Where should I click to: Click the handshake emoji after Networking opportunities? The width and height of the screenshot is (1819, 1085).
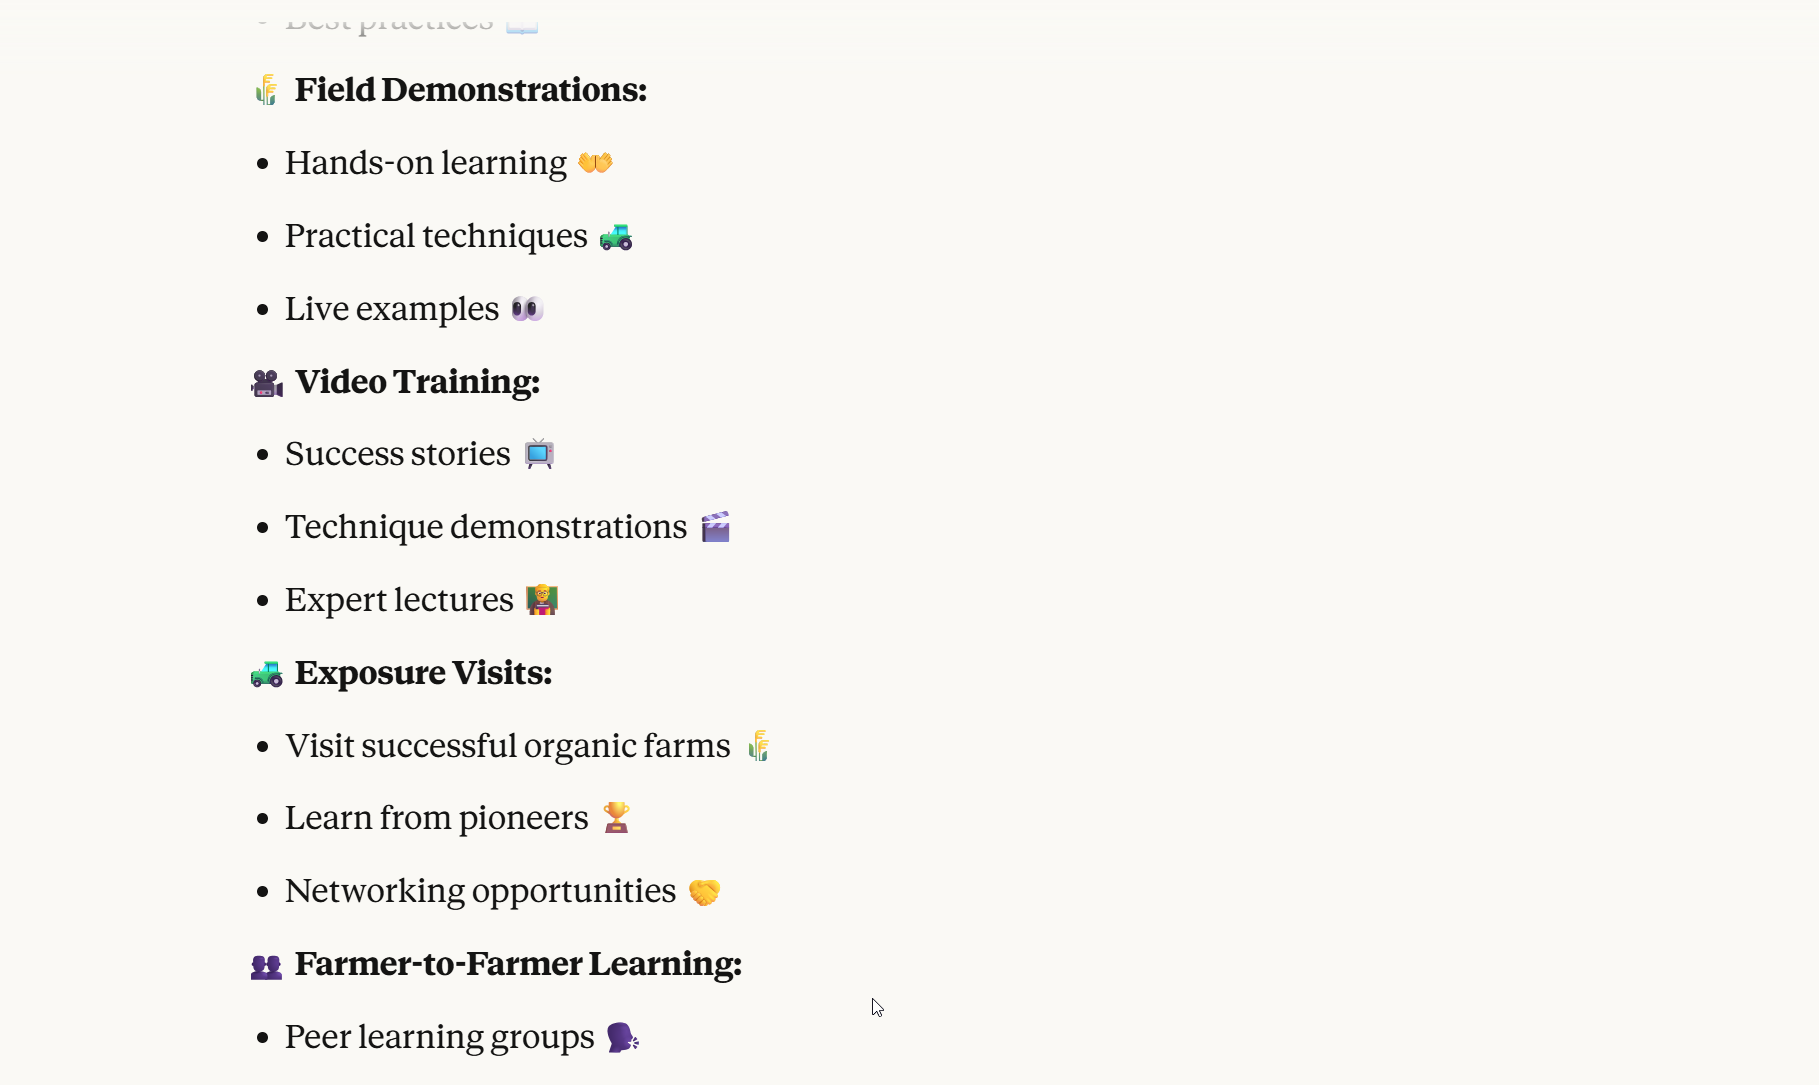(x=704, y=891)
